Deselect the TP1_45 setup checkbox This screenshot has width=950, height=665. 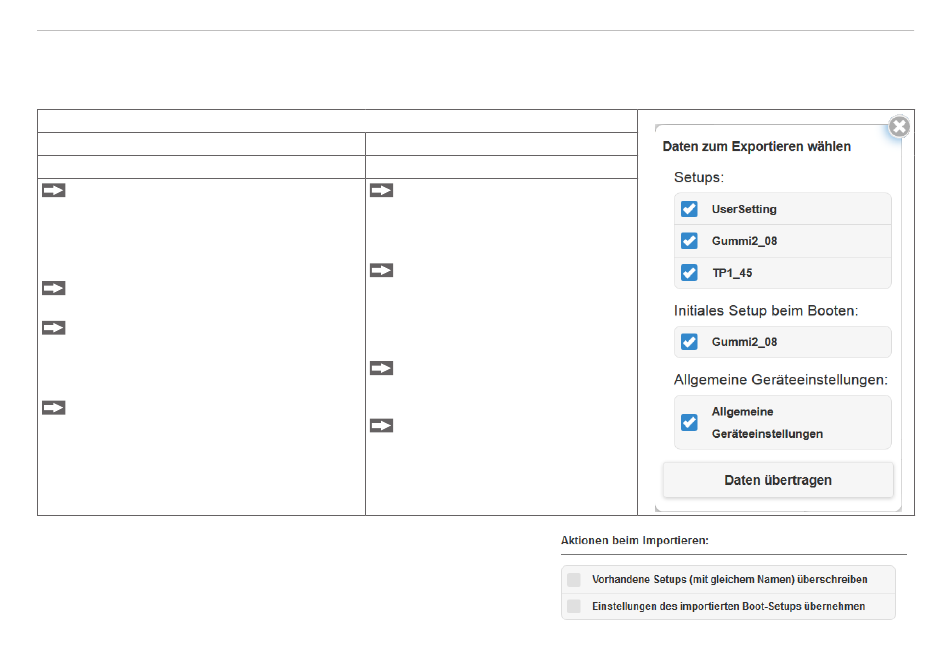pos(689,273)
